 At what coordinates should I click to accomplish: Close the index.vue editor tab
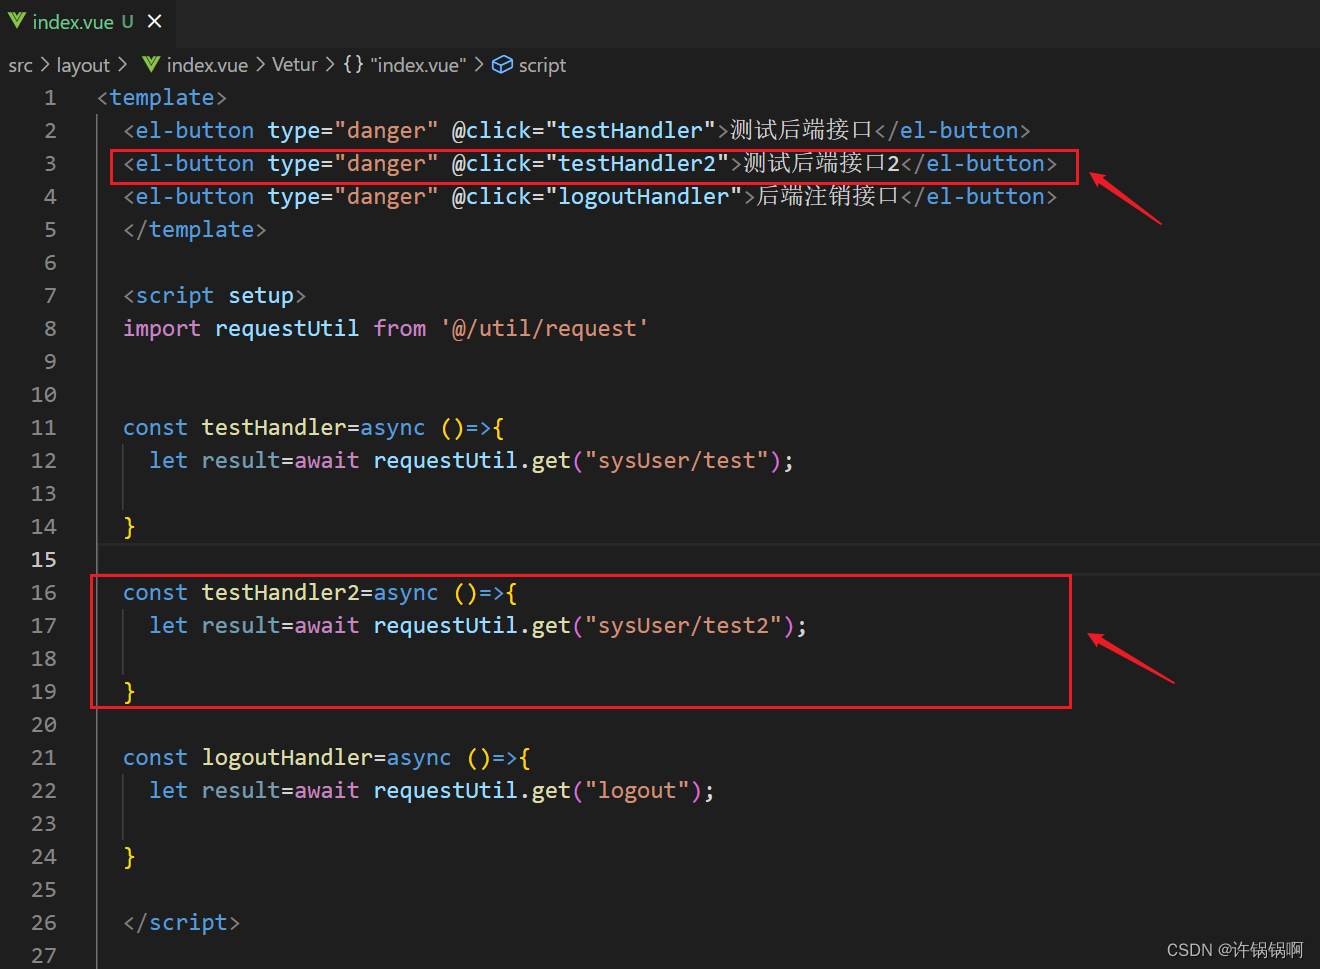[x=155, y=21]
